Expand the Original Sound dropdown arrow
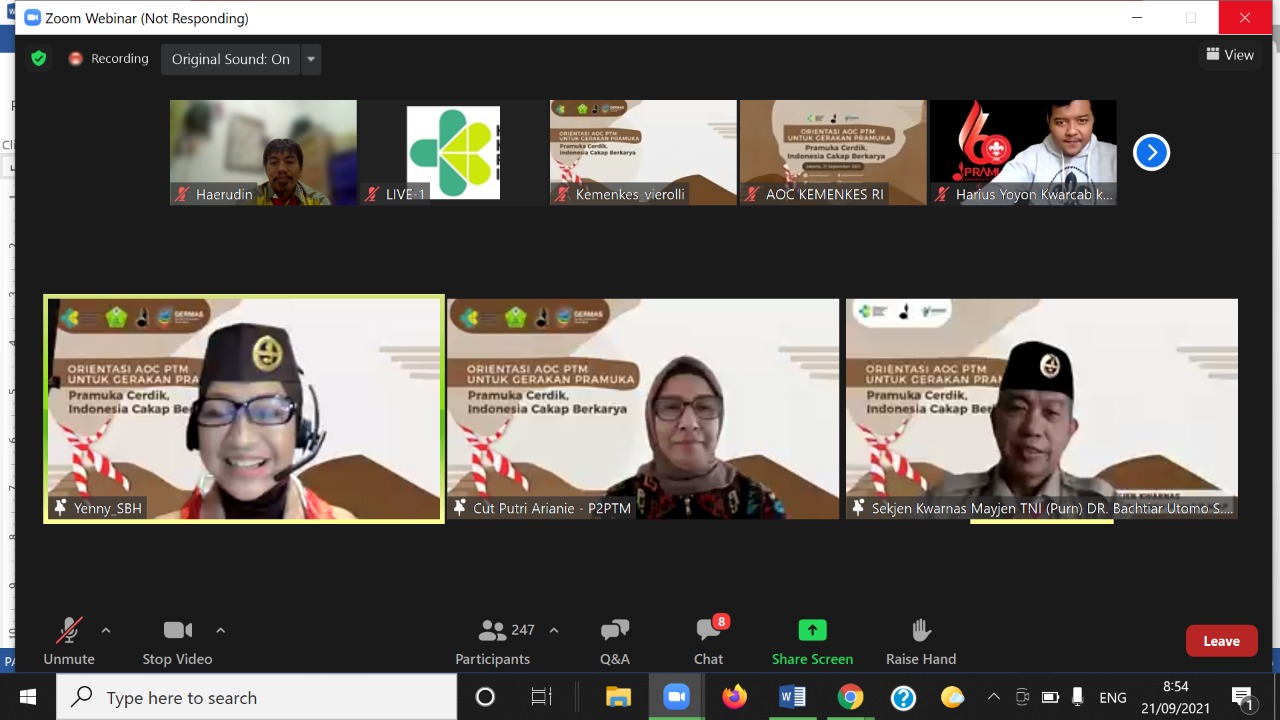 (x=311, y=59)
